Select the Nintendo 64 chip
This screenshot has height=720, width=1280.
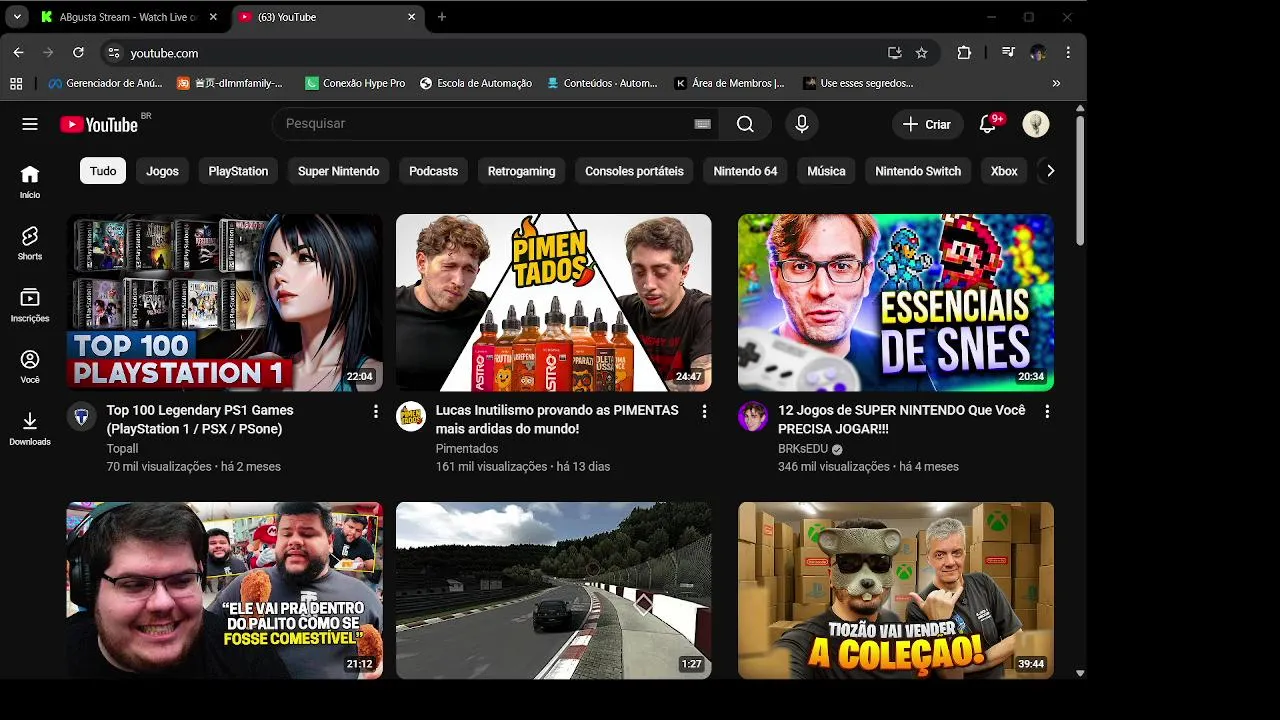[745, 171]
